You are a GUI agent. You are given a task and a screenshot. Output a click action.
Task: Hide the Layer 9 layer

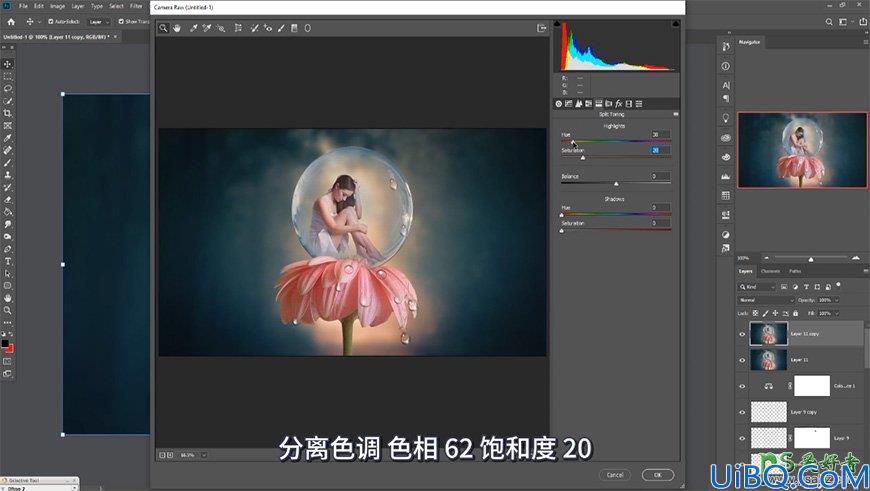point(742,438)
